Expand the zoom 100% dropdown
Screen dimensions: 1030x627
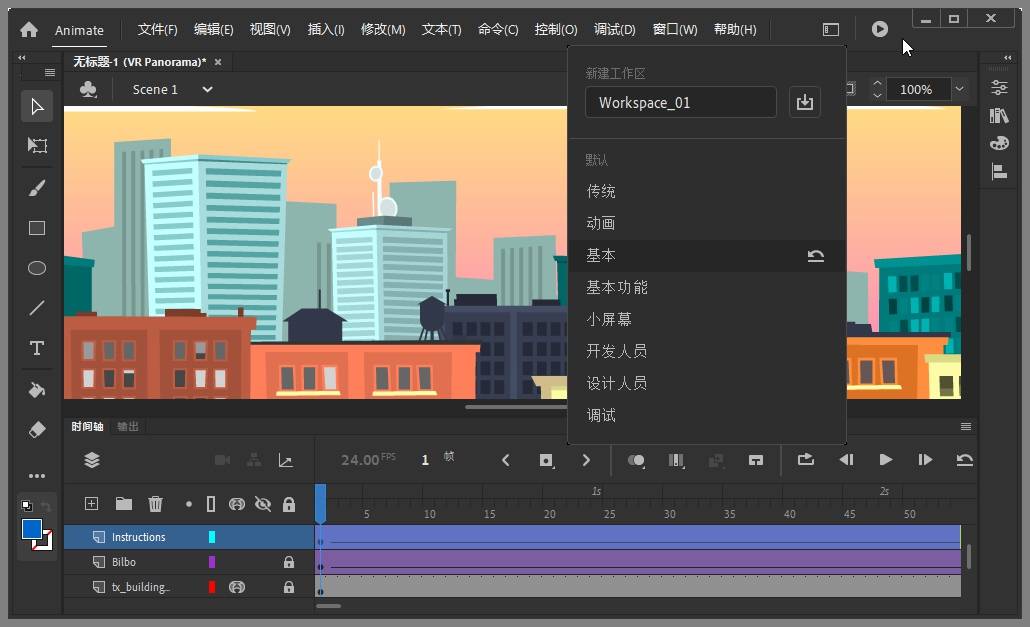coord(960,89)
